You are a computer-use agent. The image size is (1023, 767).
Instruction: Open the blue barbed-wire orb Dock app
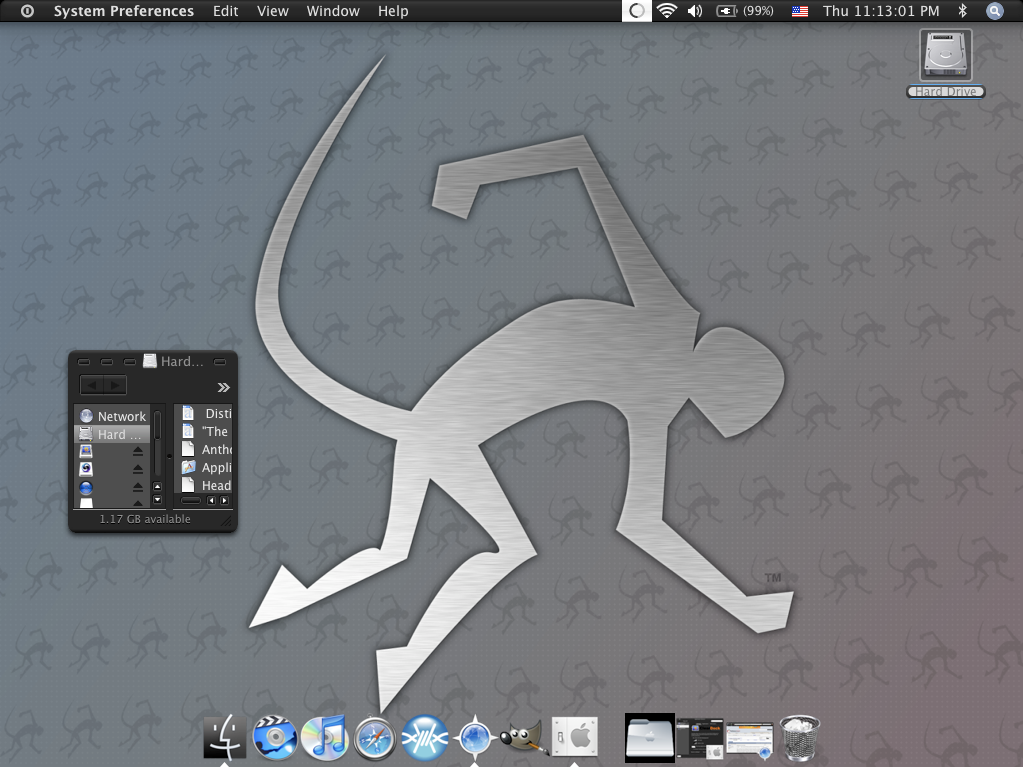[425, 738]
